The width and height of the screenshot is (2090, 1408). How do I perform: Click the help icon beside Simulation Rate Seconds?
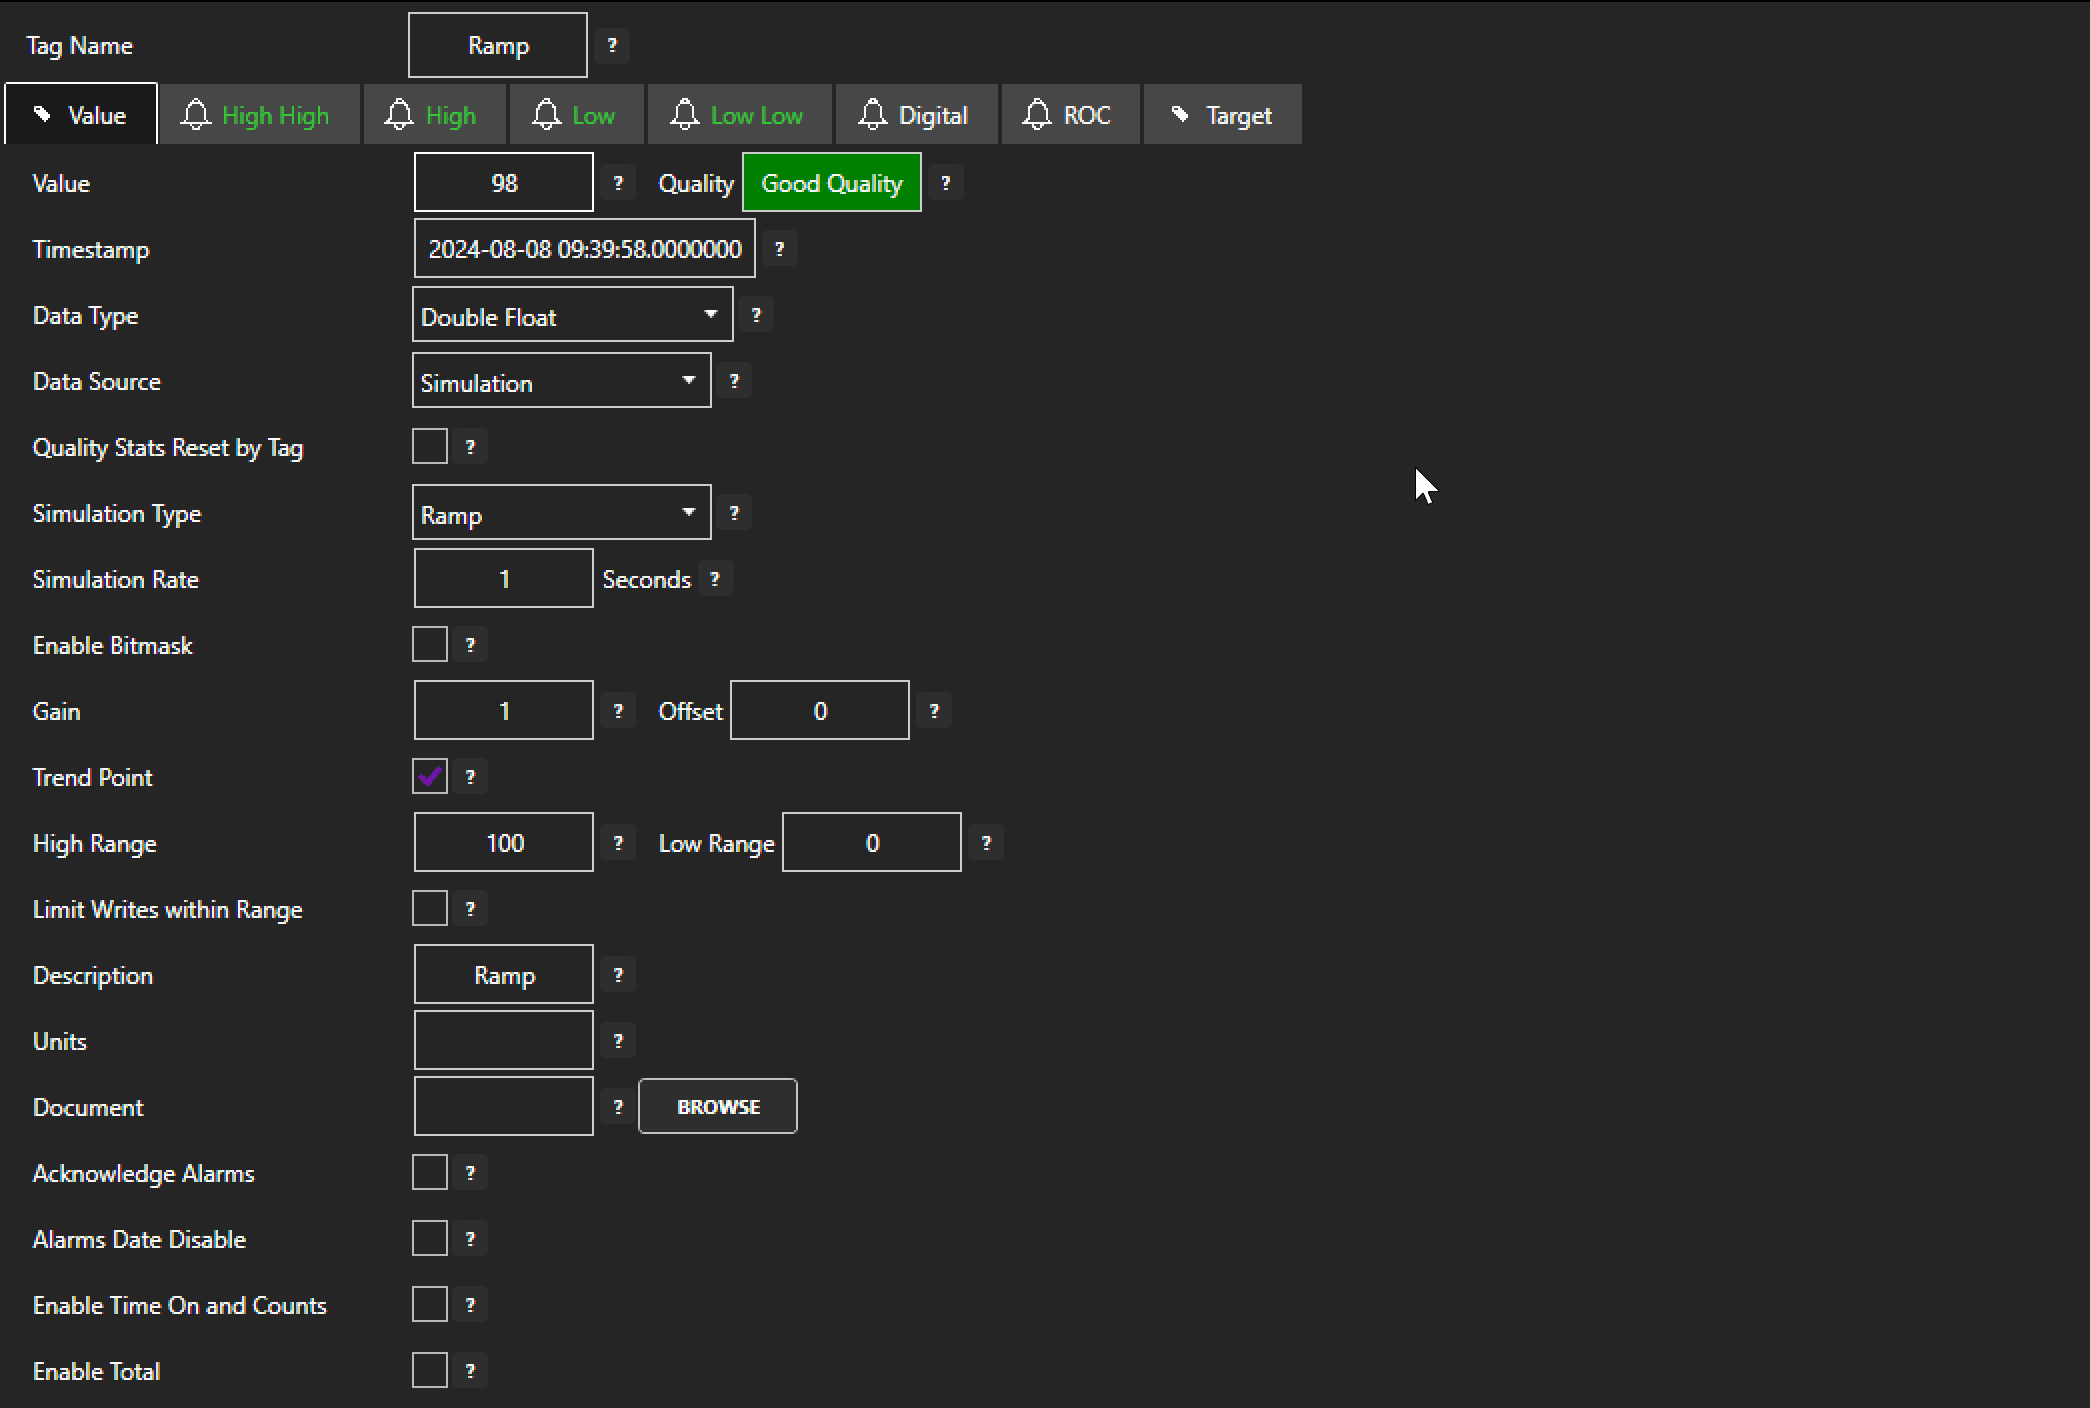pos(714,579)
